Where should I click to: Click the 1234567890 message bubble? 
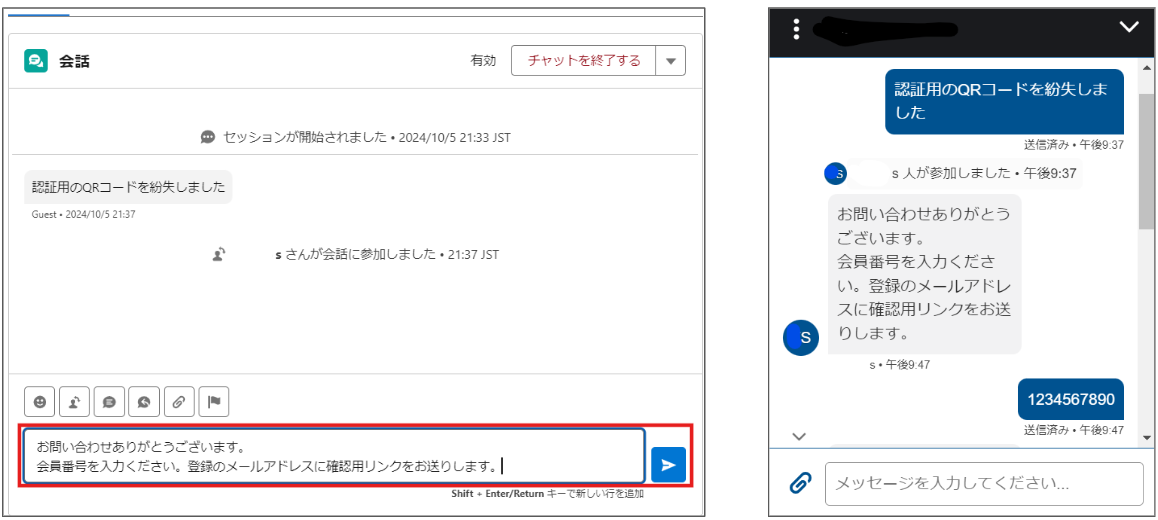1071,400
